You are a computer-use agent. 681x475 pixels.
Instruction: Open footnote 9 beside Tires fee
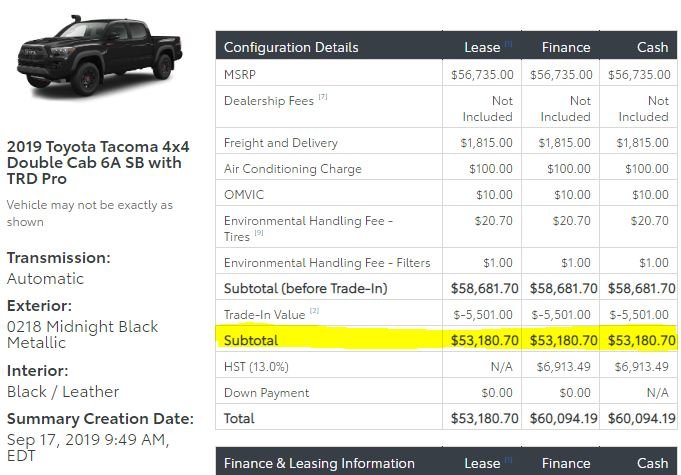(x=259, y=233)
